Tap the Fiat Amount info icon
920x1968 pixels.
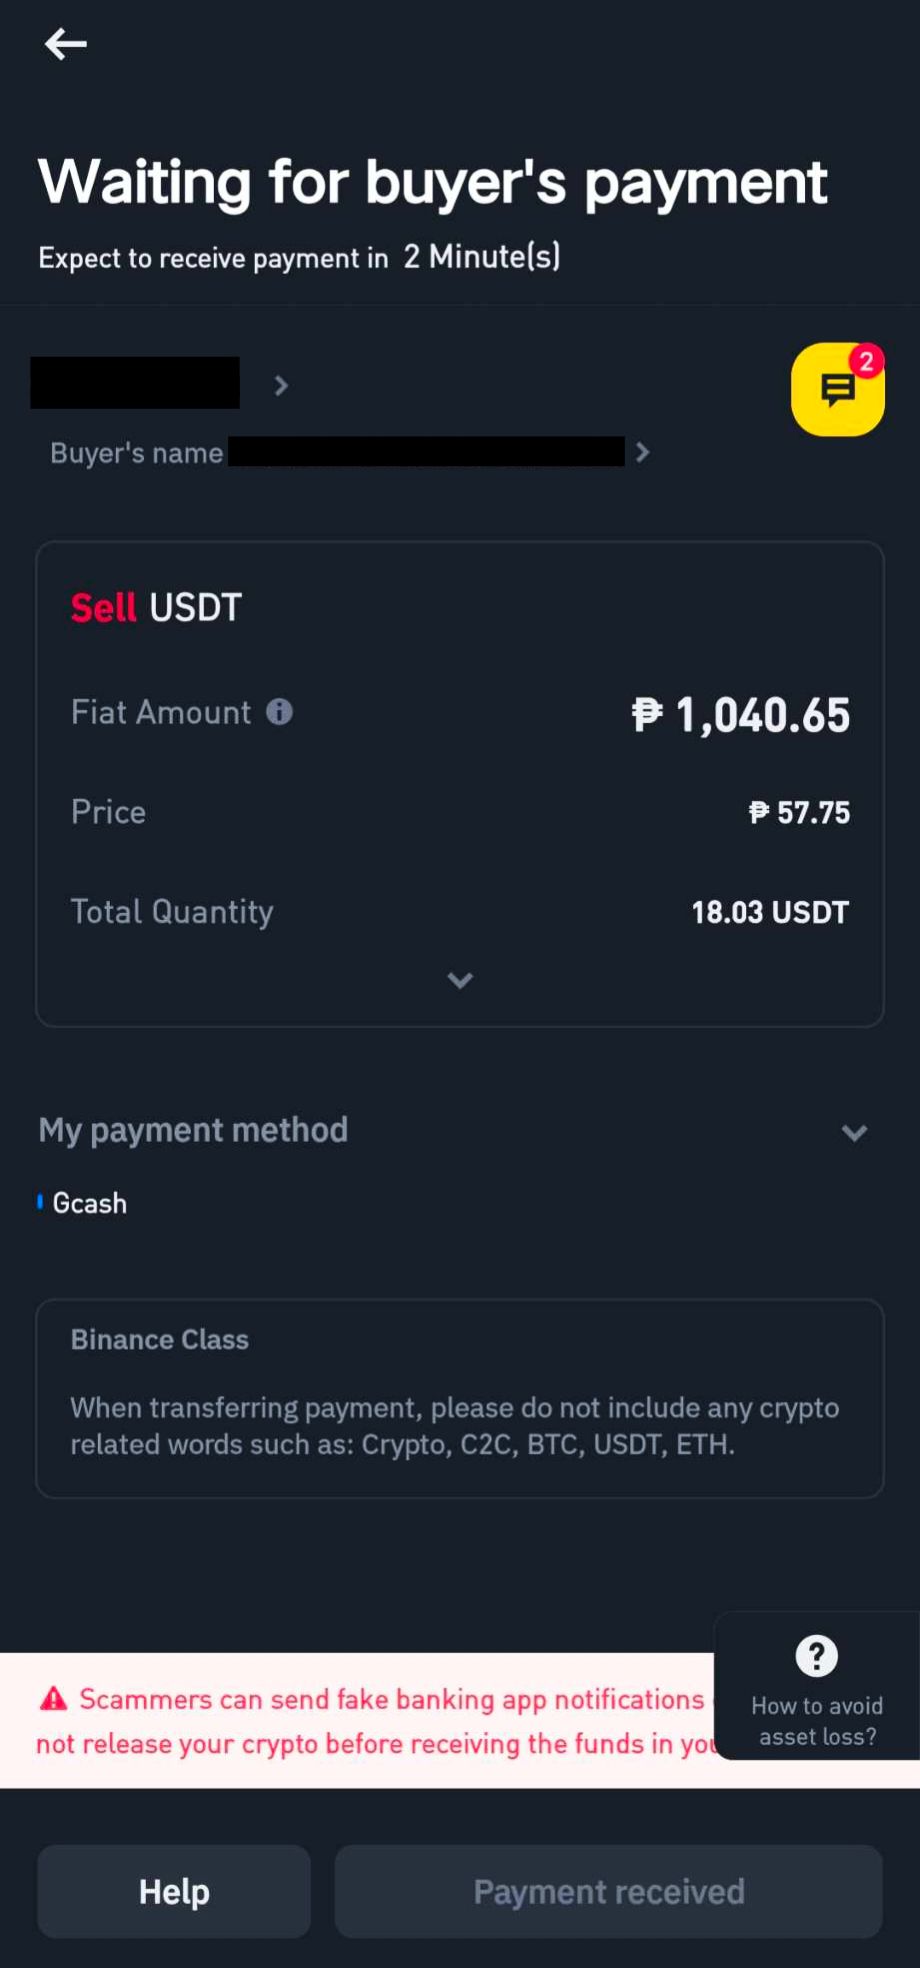coord(279,712)
